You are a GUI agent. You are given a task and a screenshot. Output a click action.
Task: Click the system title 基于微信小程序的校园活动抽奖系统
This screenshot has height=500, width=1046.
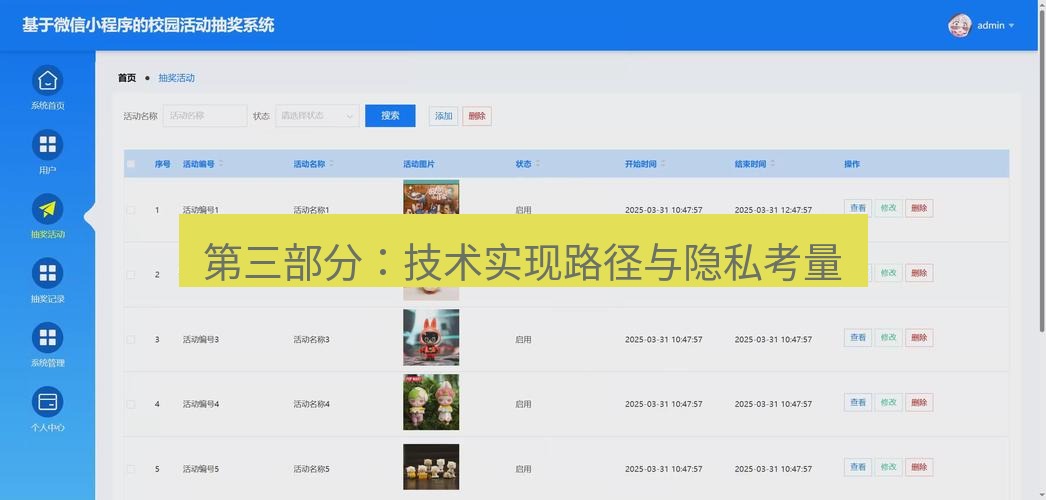148,25
